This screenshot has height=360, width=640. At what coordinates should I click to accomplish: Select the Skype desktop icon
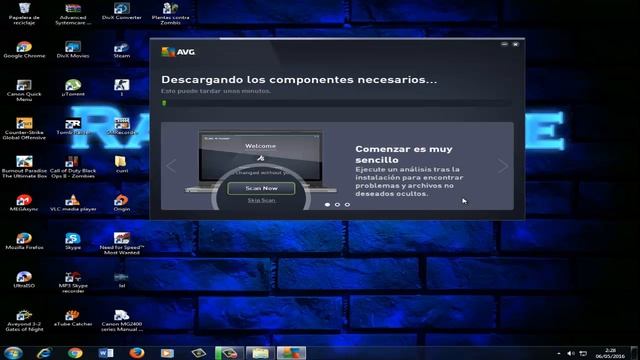coord(73,241)
